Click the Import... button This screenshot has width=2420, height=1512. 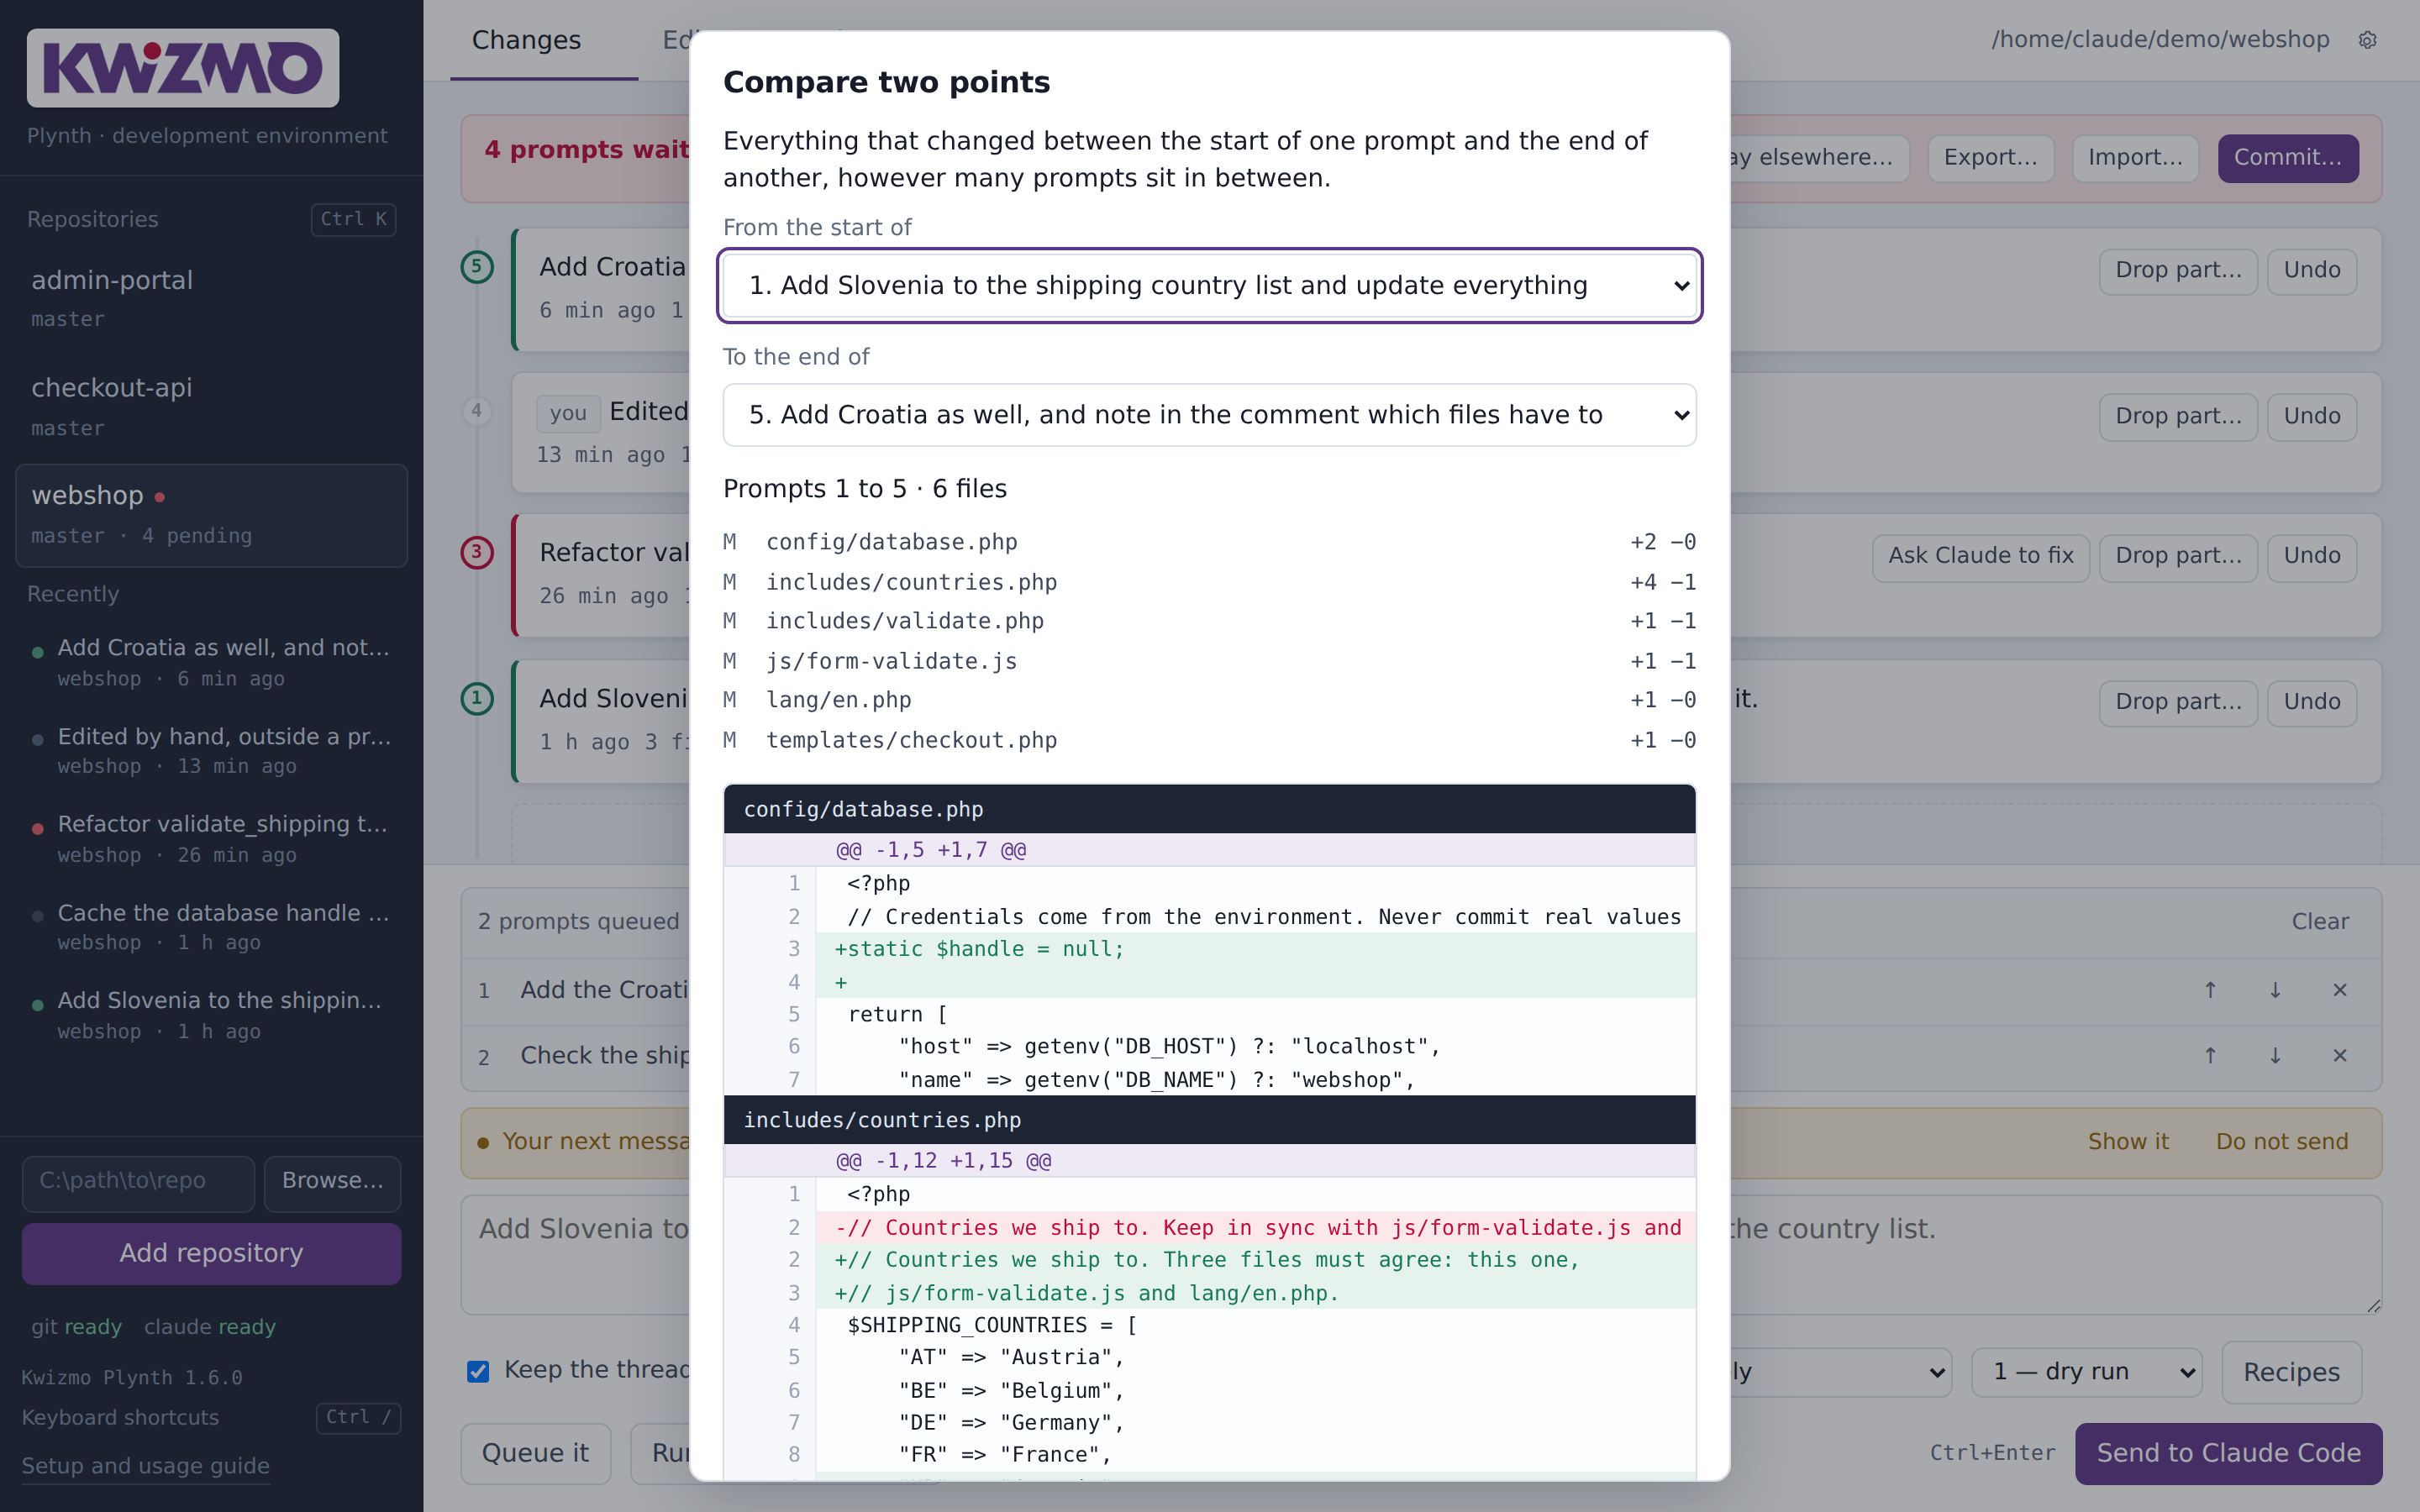[2135, 158]
